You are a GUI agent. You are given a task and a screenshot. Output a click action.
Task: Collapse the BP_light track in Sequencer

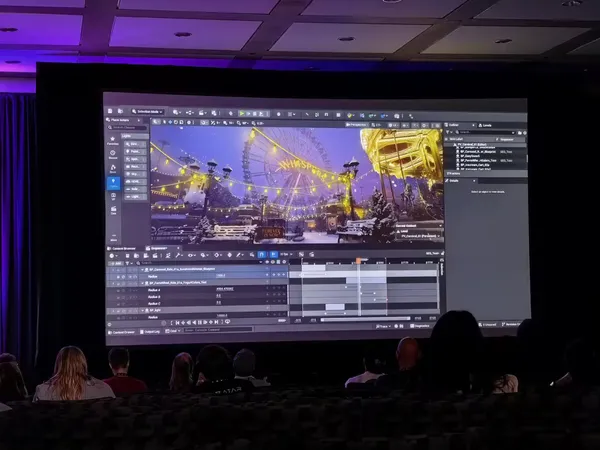[x=143, y=310]
